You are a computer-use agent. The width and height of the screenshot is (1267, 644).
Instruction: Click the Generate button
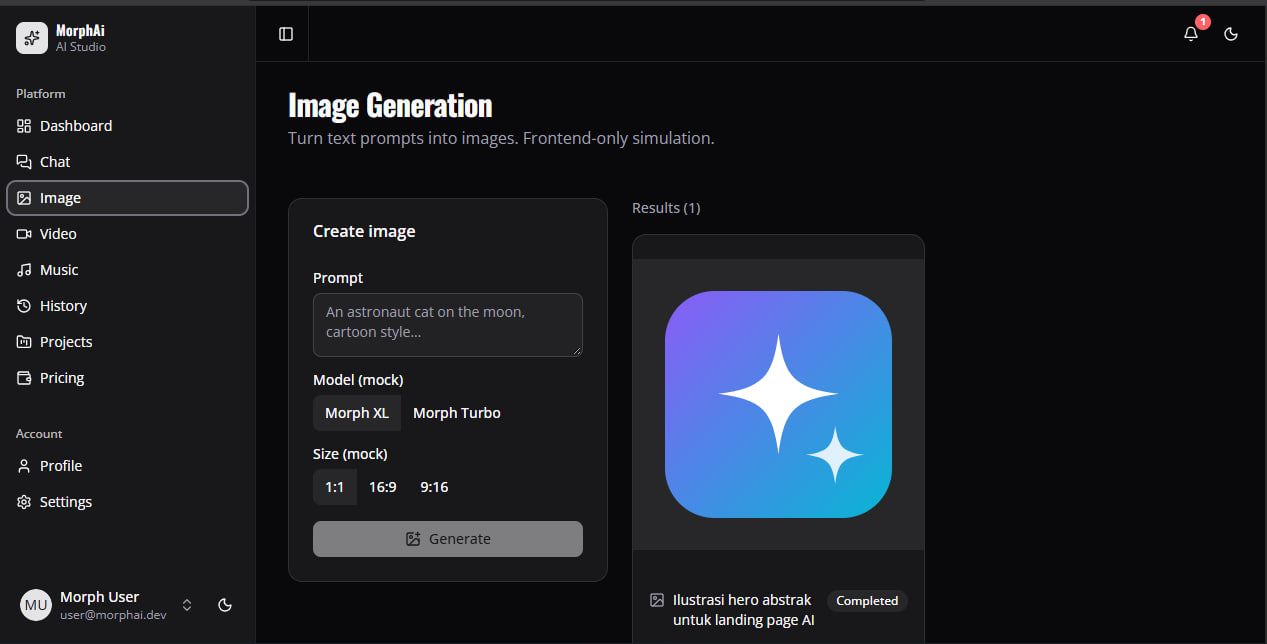click(x=448, y=539)
